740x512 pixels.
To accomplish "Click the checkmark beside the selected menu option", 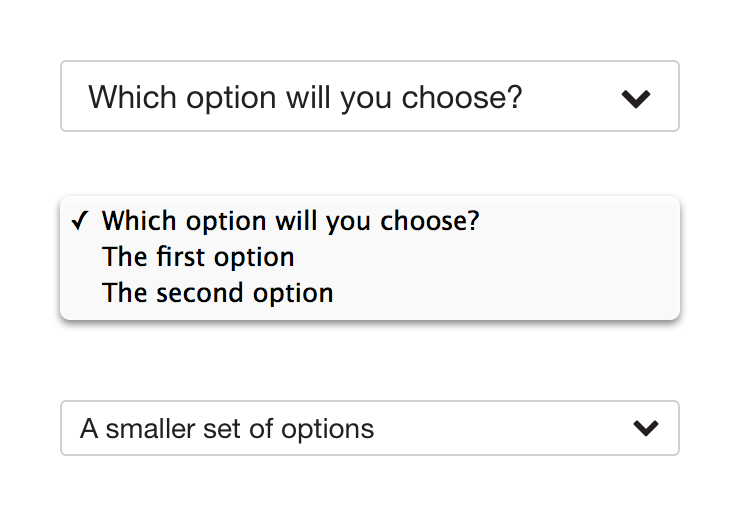I will tap(79, 221).
